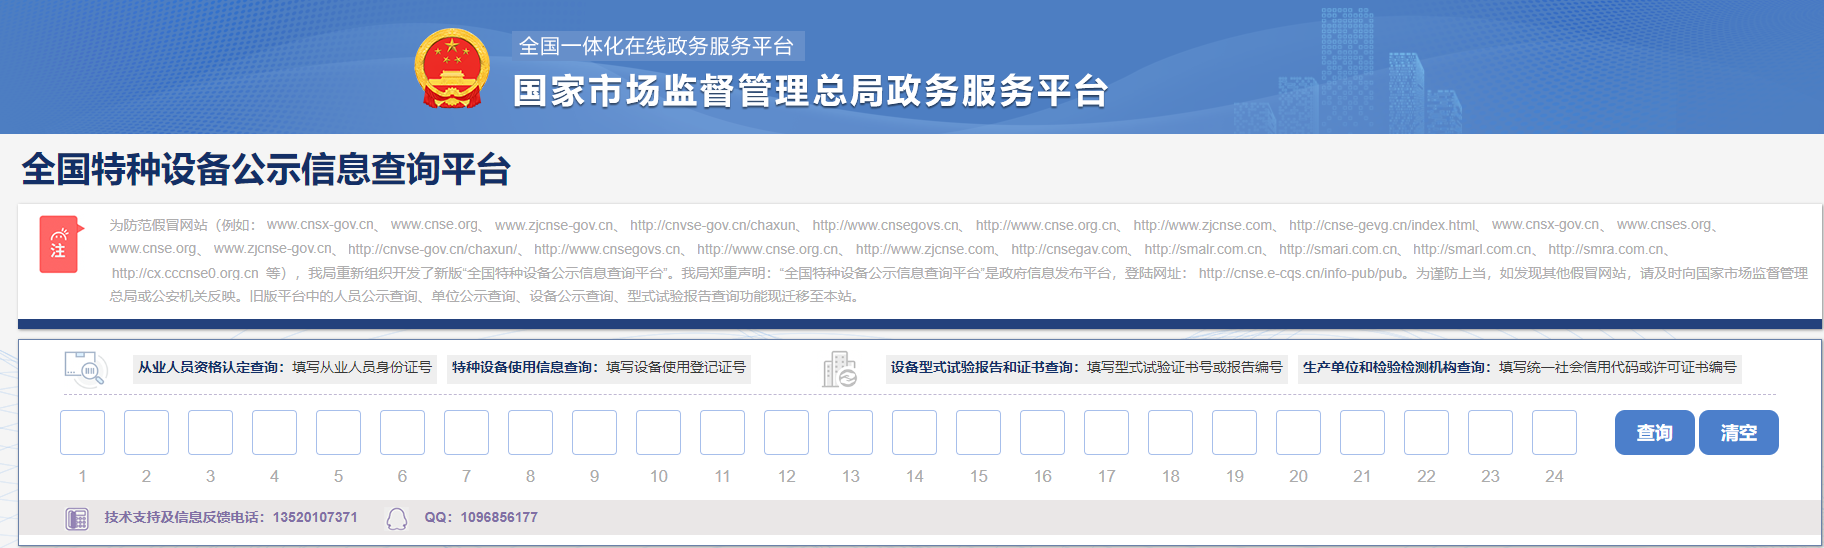Click the QQ penguin icon
1824x548 pixels.
[x=397, y=518]
